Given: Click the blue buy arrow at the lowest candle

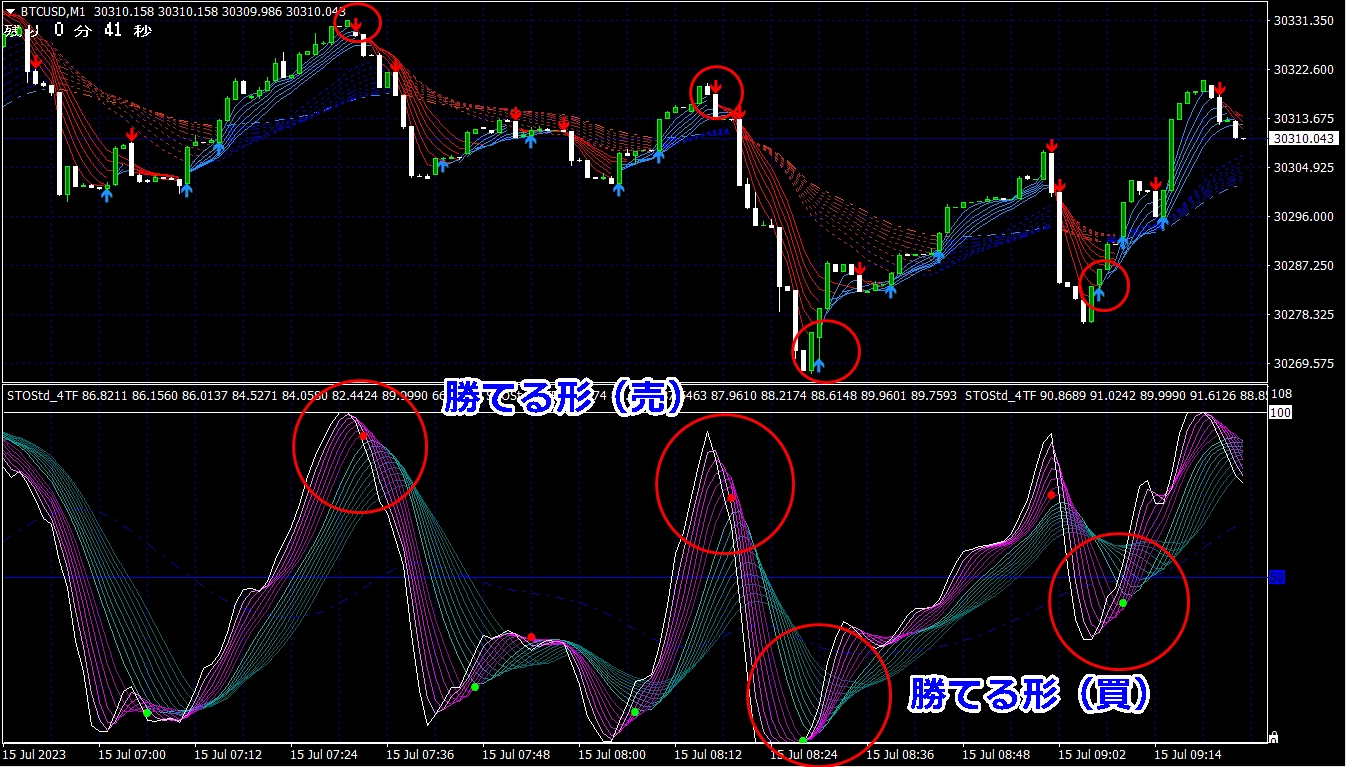Looking at the screenshot, I should (x=818, y=365).
